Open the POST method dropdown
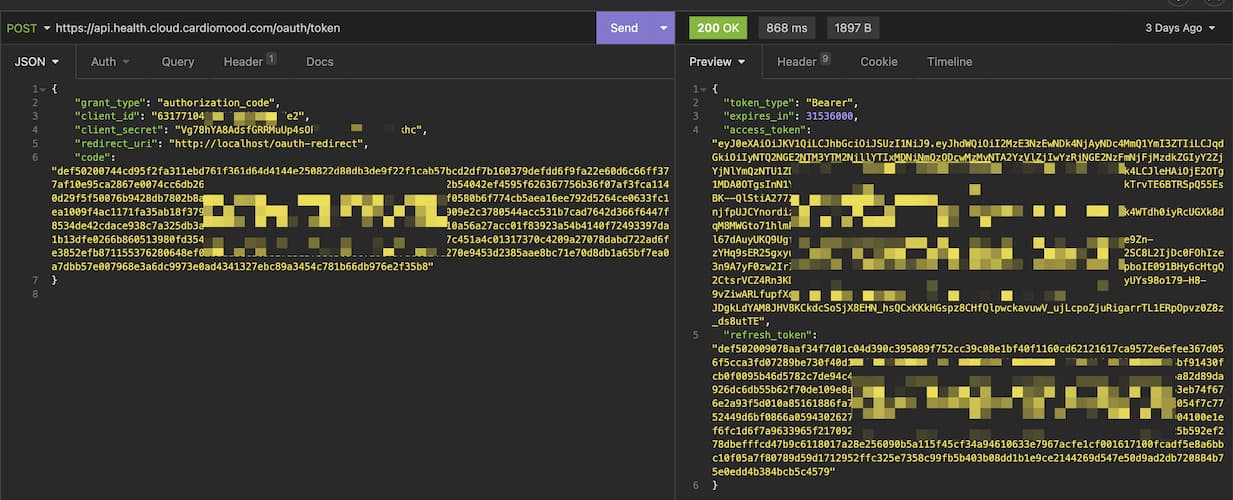Screen dimensions: 1233x500 point(27,28)
